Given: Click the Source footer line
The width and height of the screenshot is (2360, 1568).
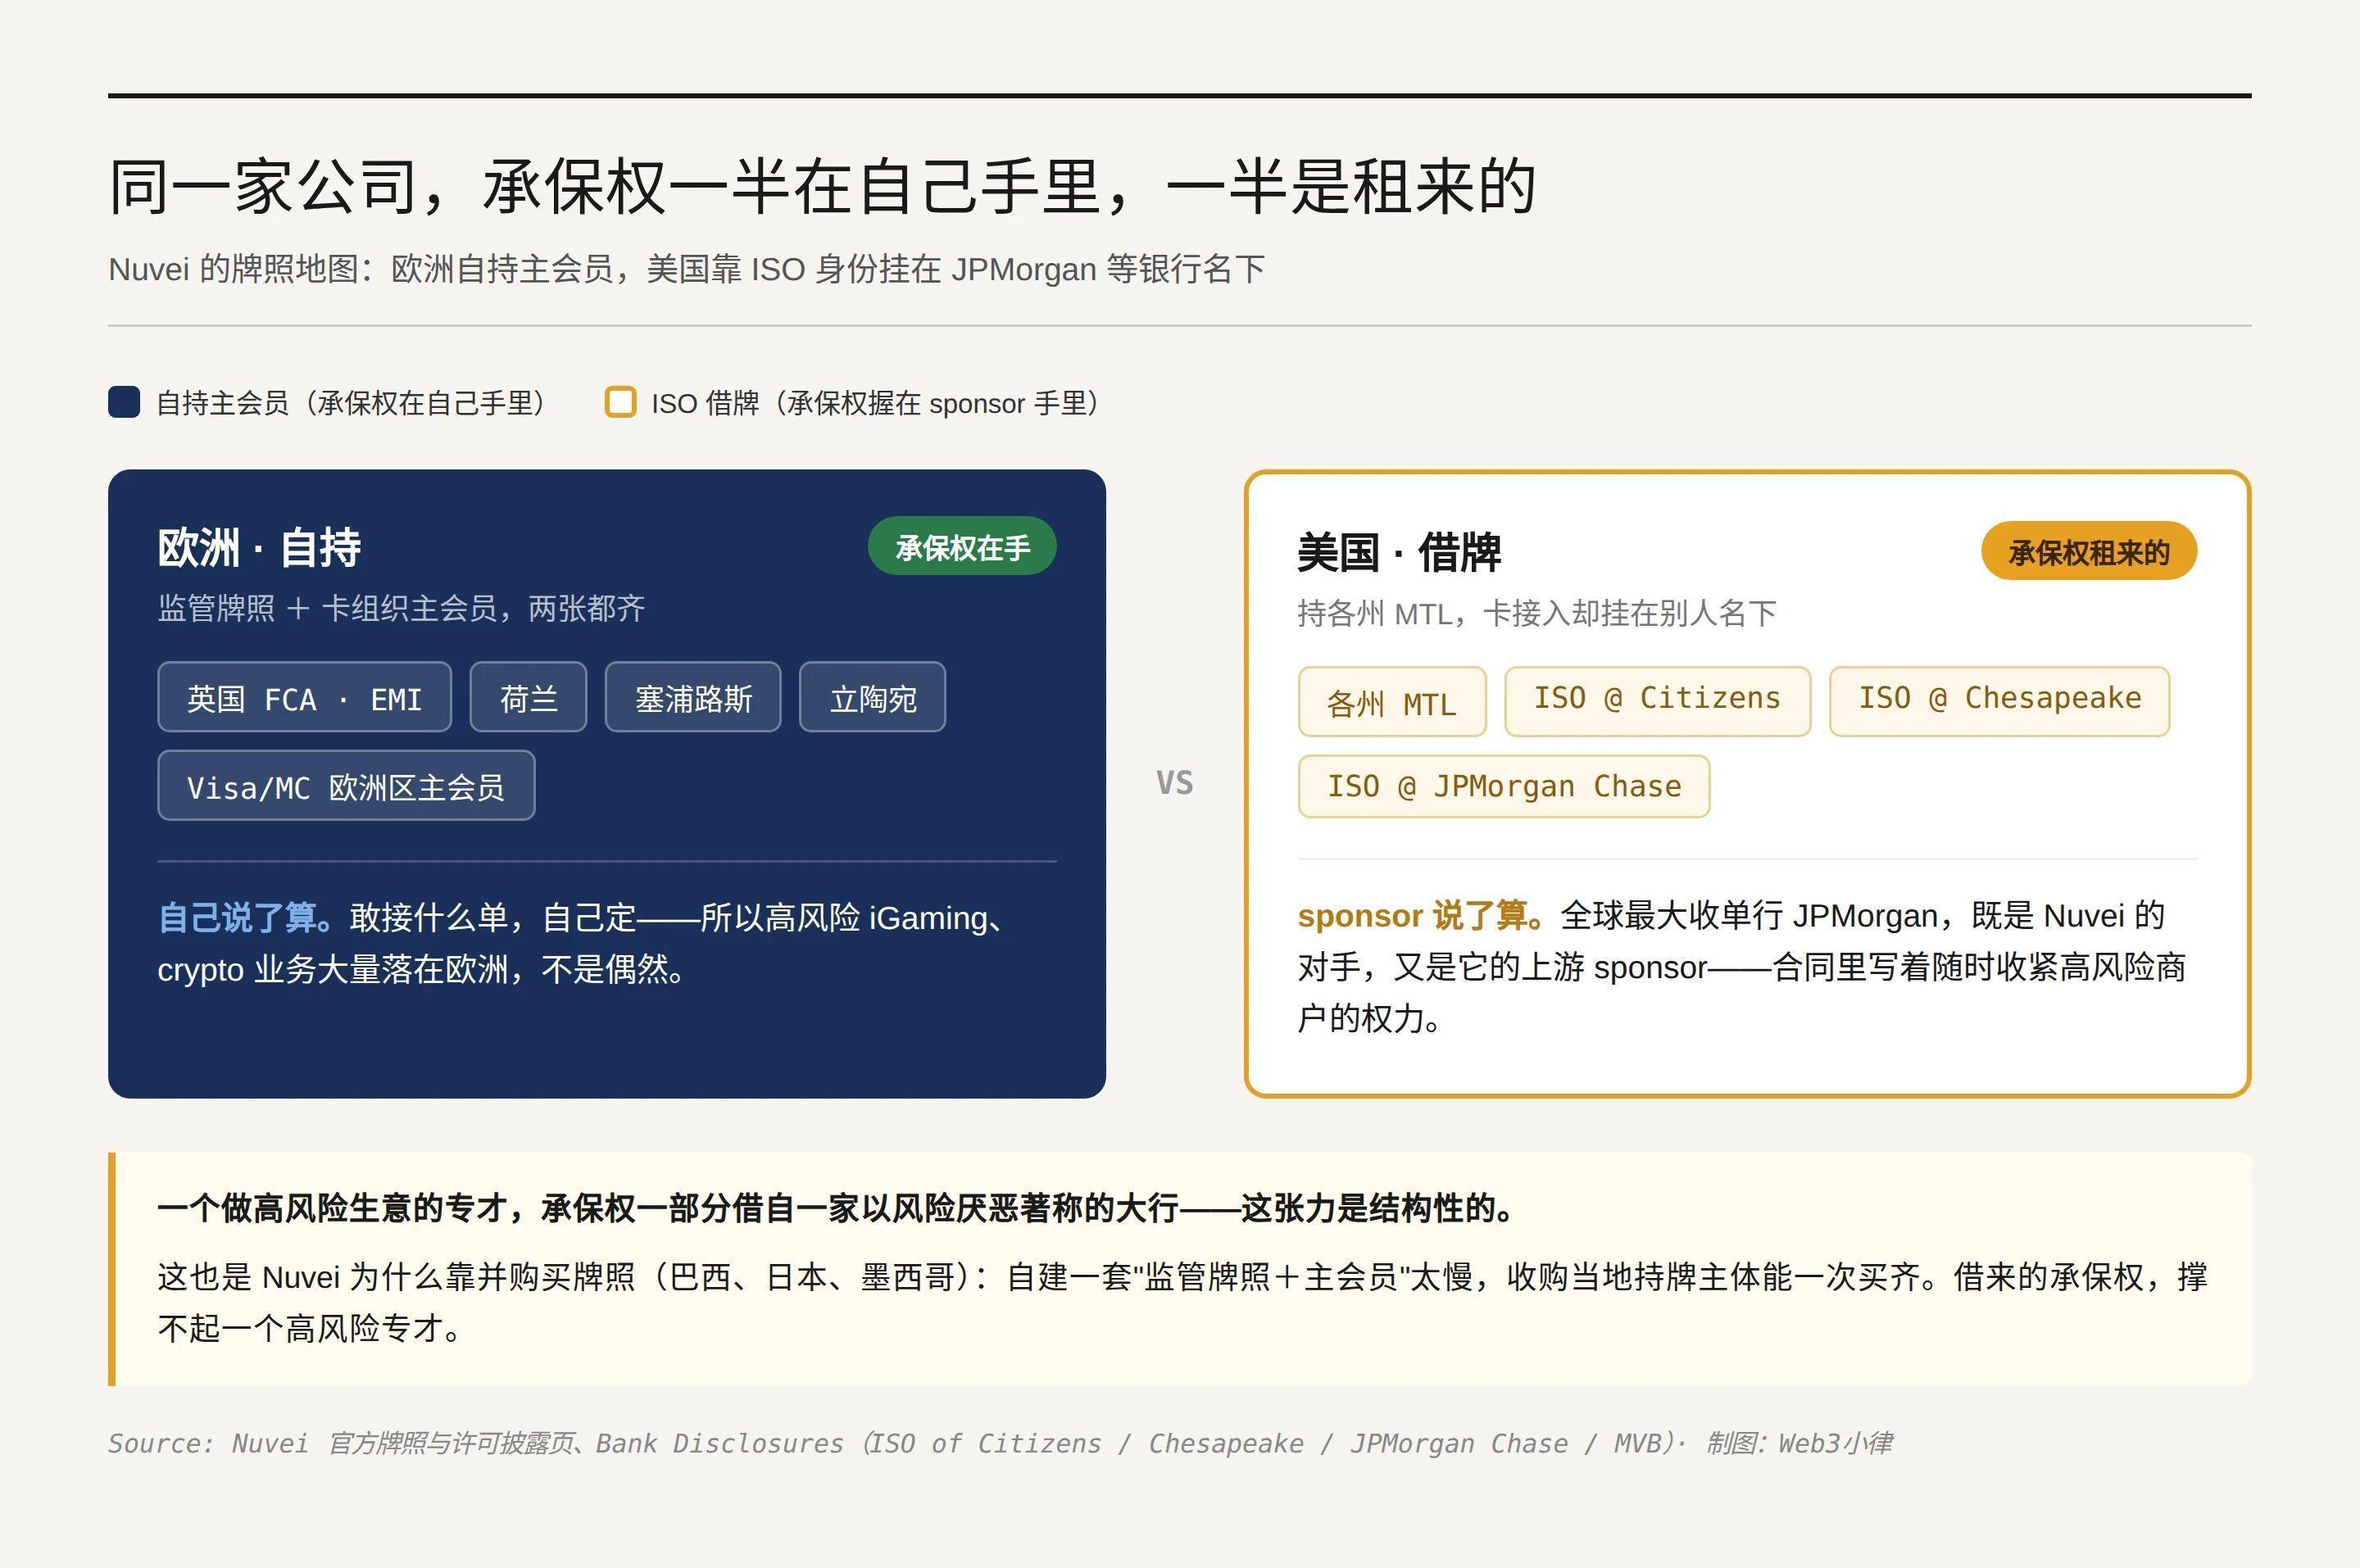Looking at the screenshot, I should (1000, 1443).
